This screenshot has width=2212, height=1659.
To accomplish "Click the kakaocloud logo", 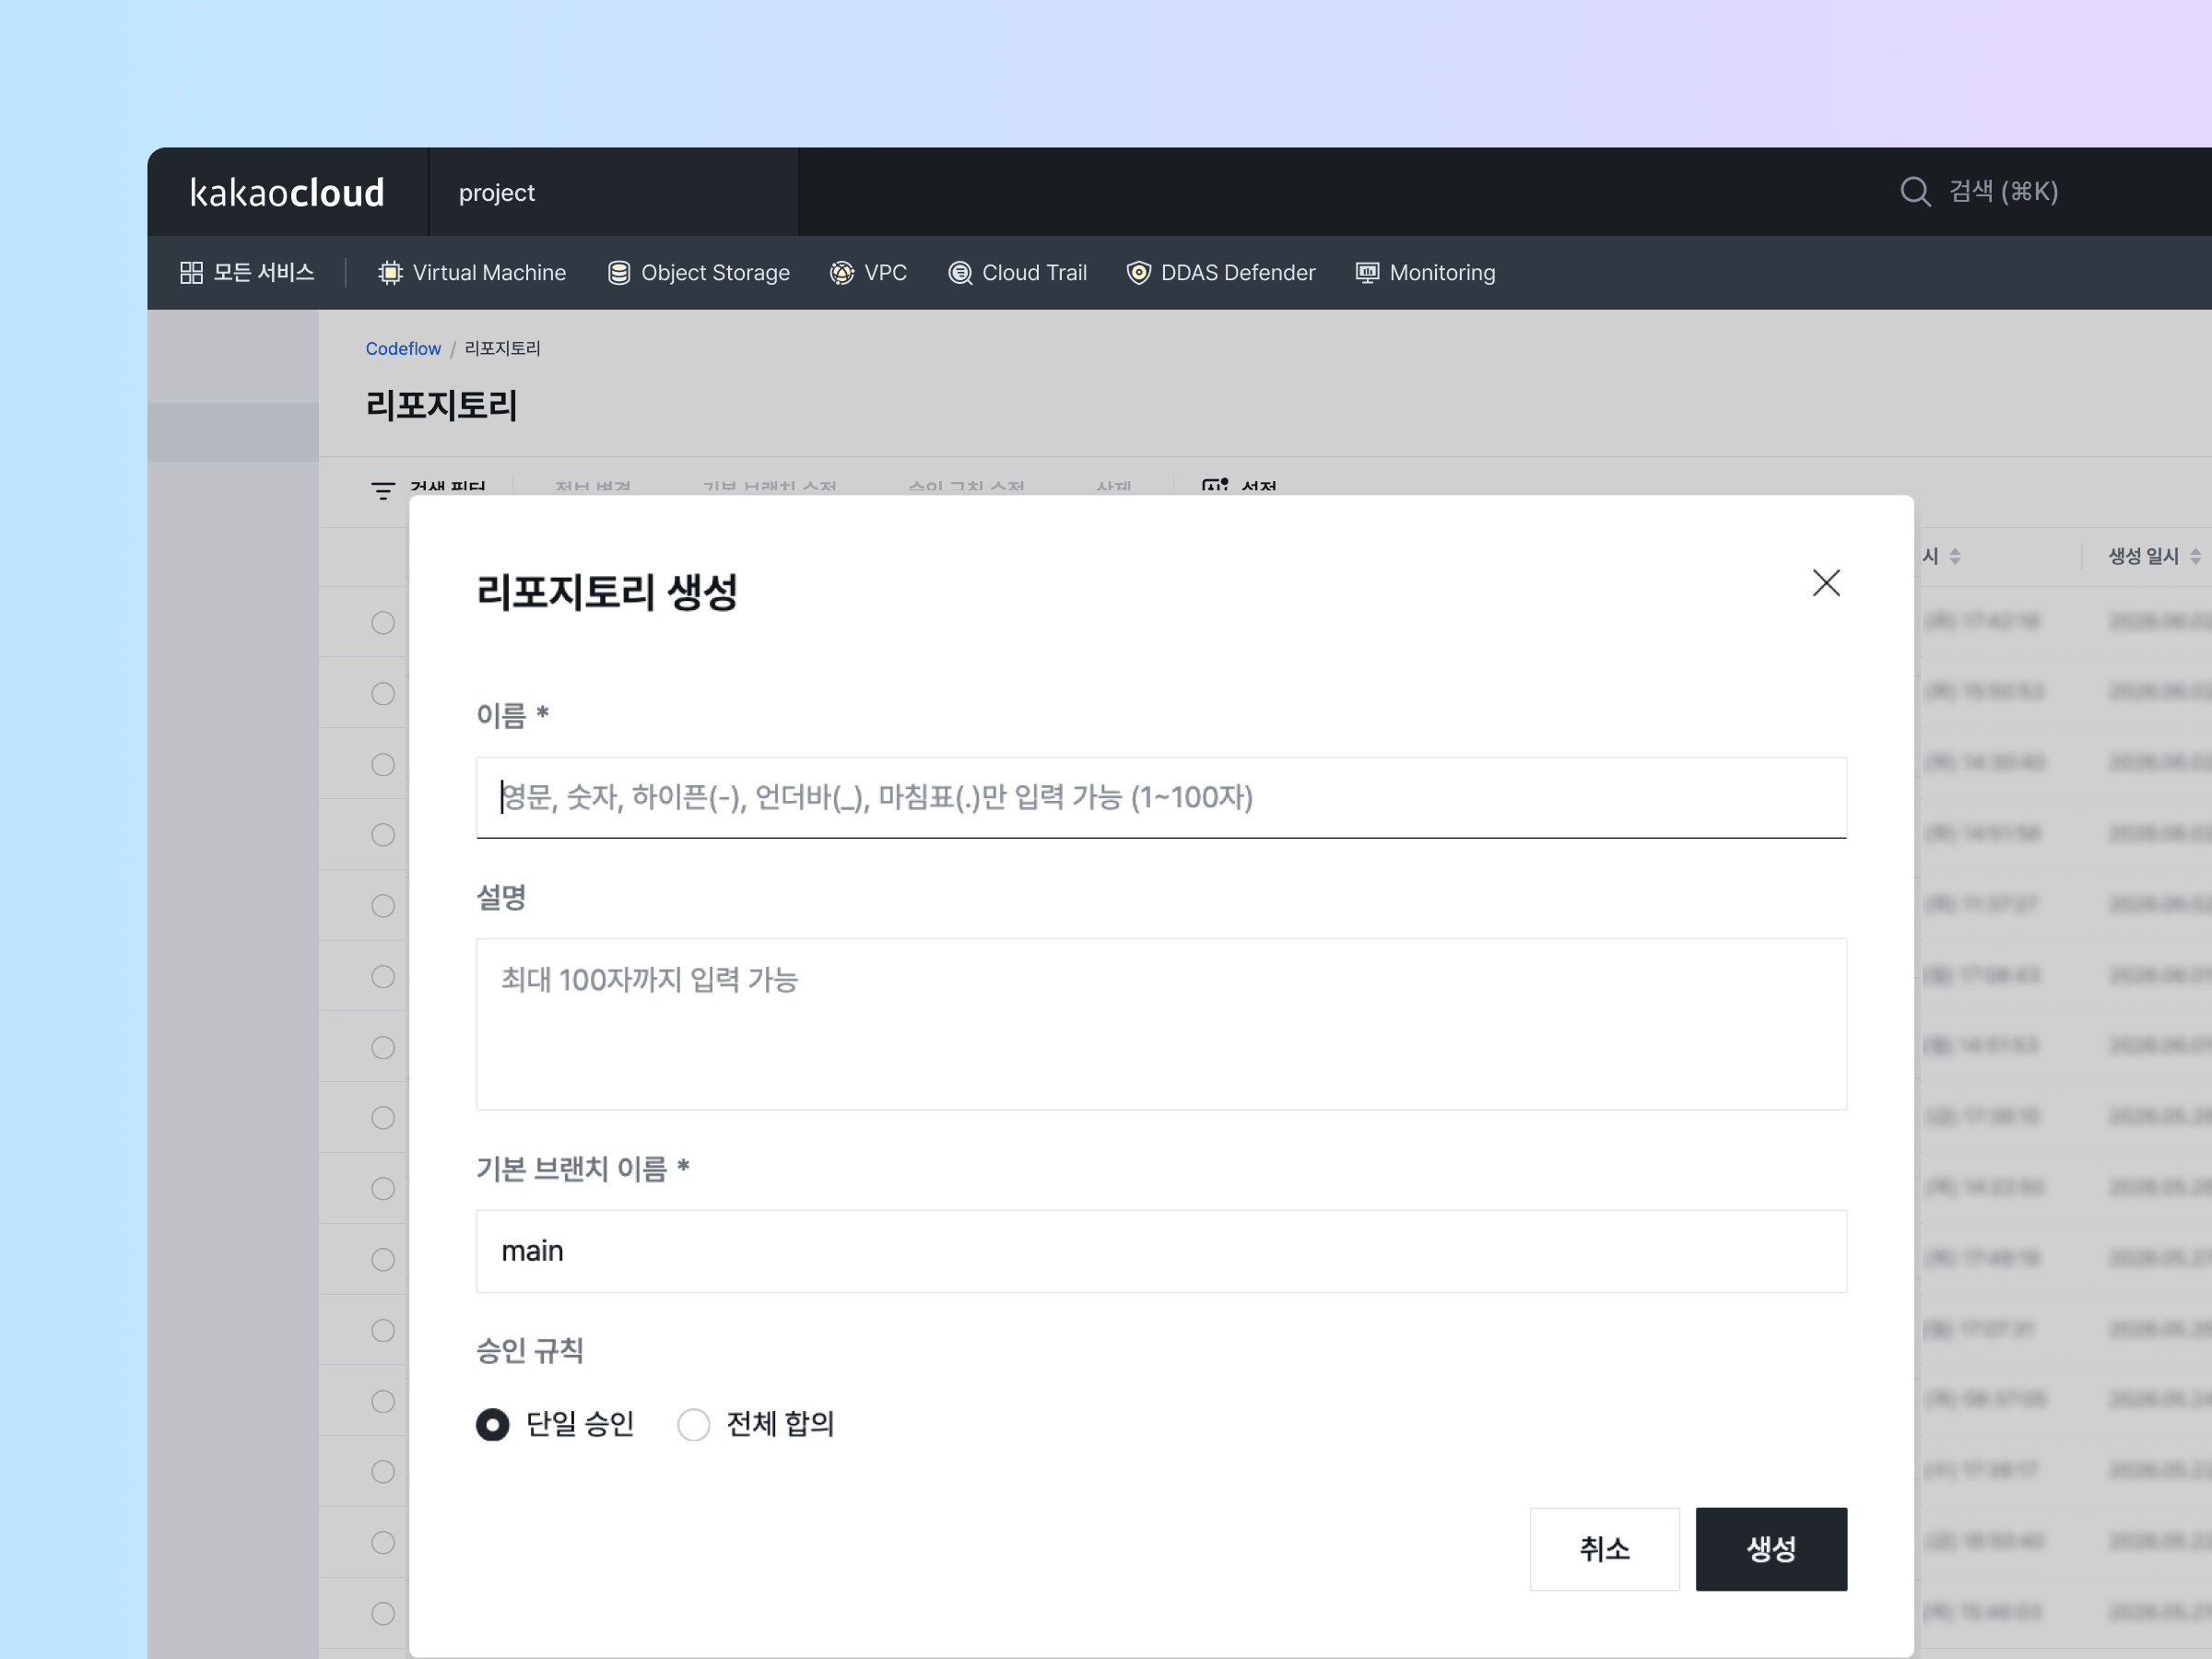I will 287,192.
